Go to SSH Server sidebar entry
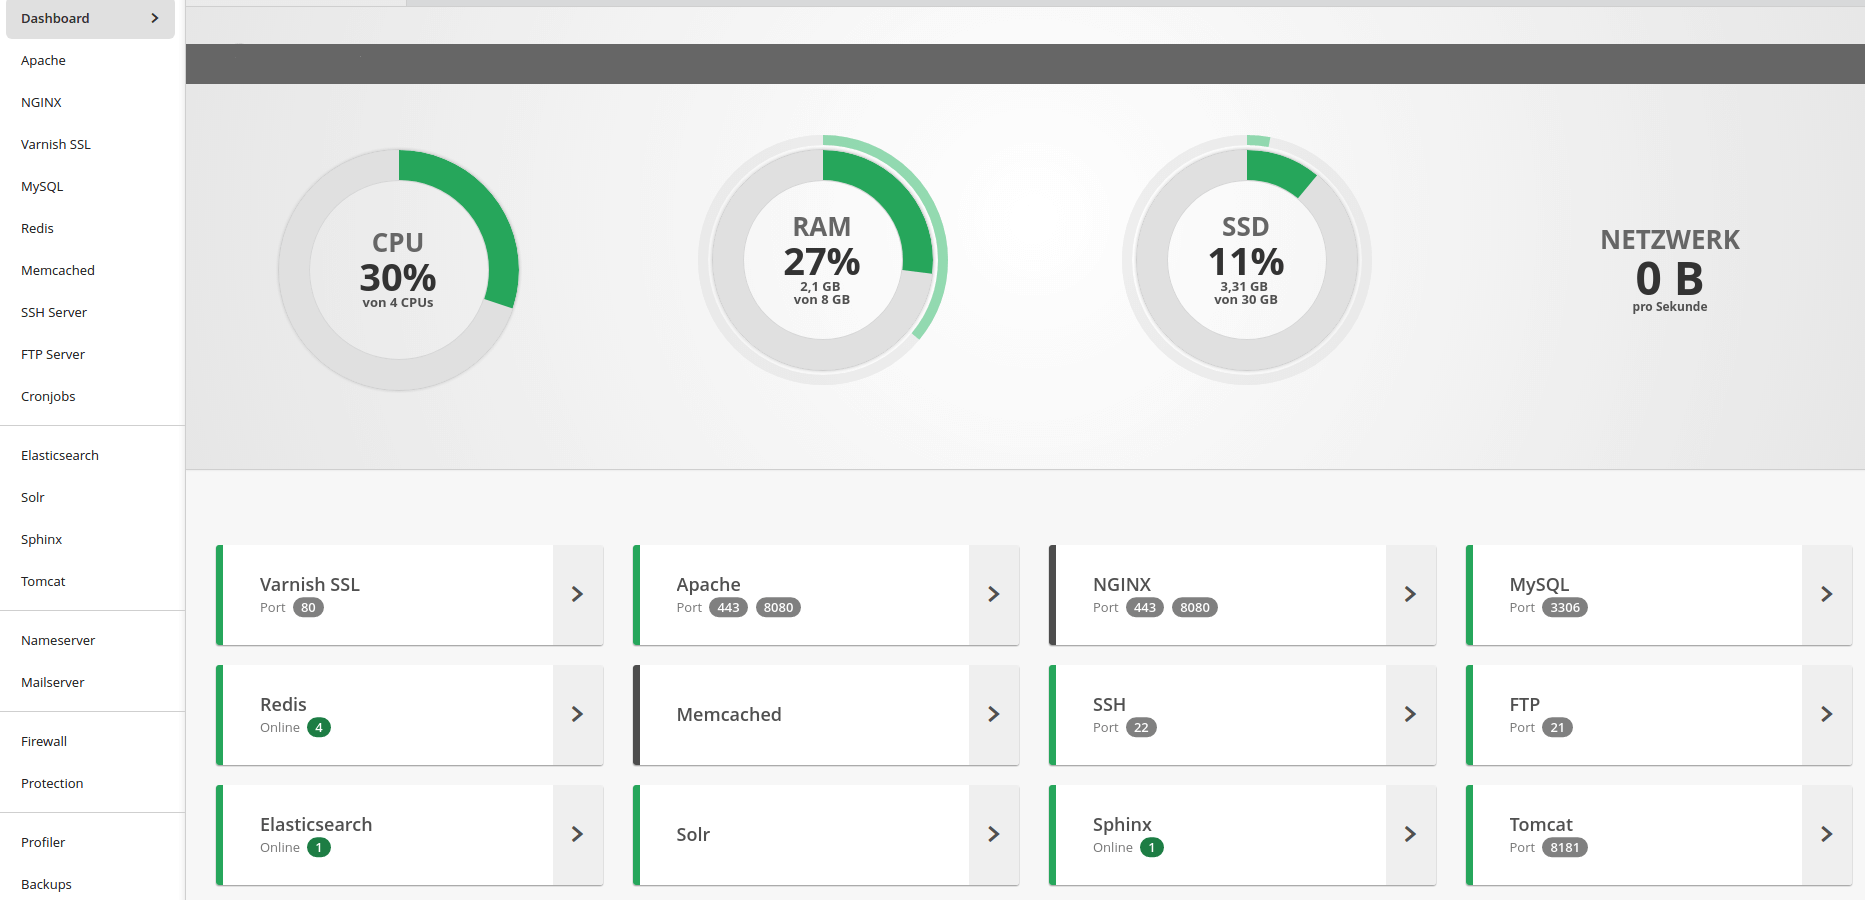 54,312
